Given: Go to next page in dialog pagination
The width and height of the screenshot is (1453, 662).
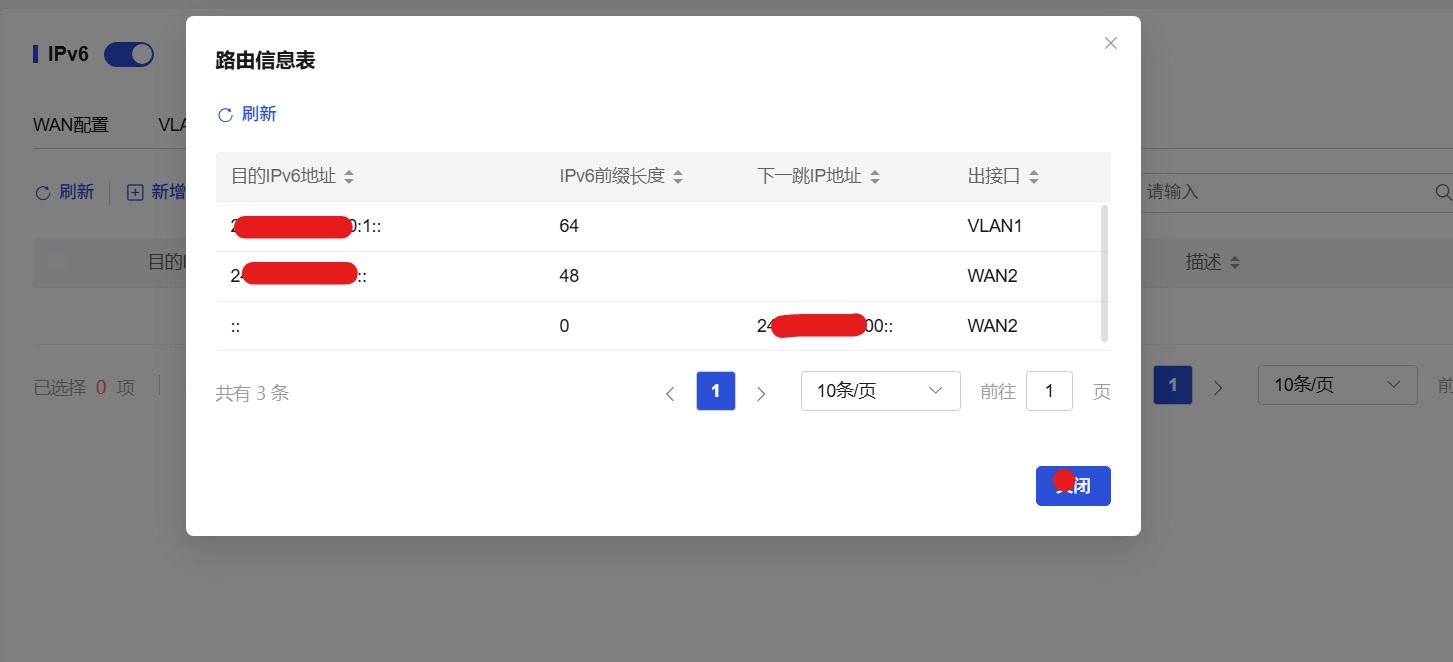Looking at the screenshot, I should (x=761, y=393).
